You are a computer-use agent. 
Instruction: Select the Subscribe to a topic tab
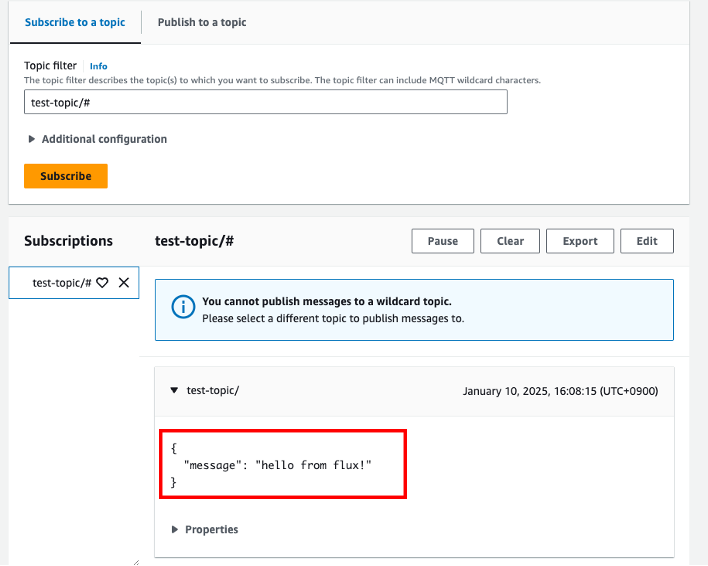click(x=75, y=22)
